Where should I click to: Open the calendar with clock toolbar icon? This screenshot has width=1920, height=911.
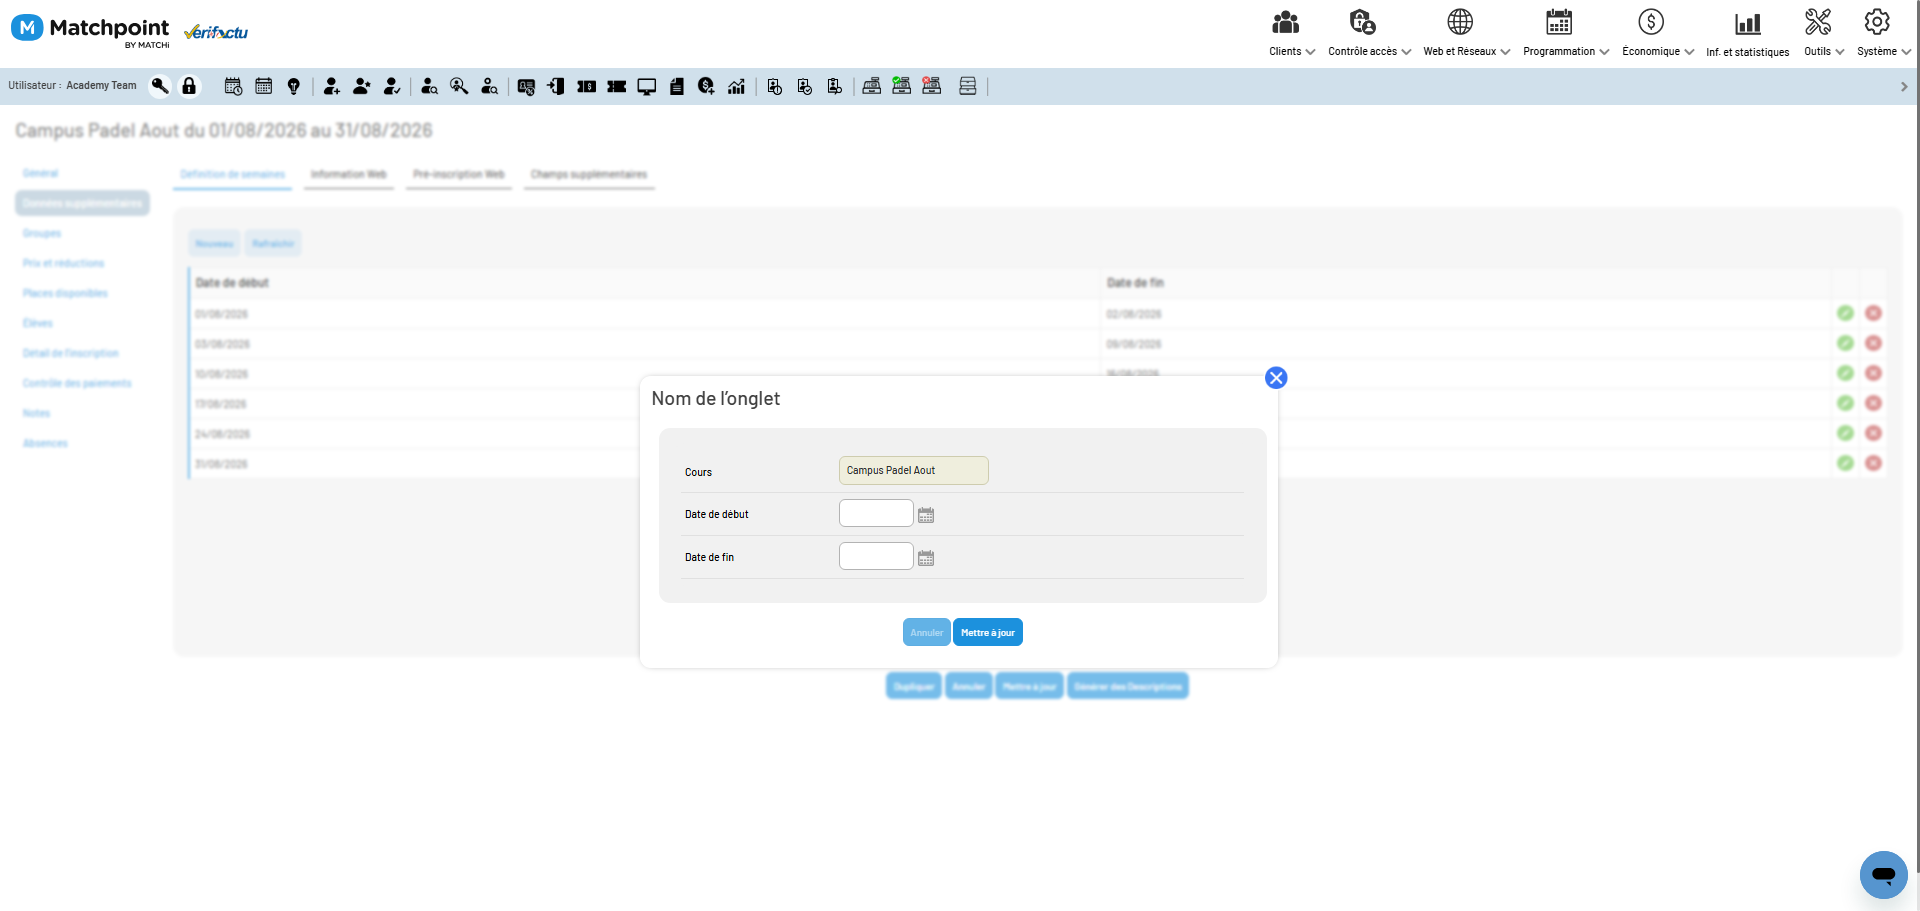[233, 87]
